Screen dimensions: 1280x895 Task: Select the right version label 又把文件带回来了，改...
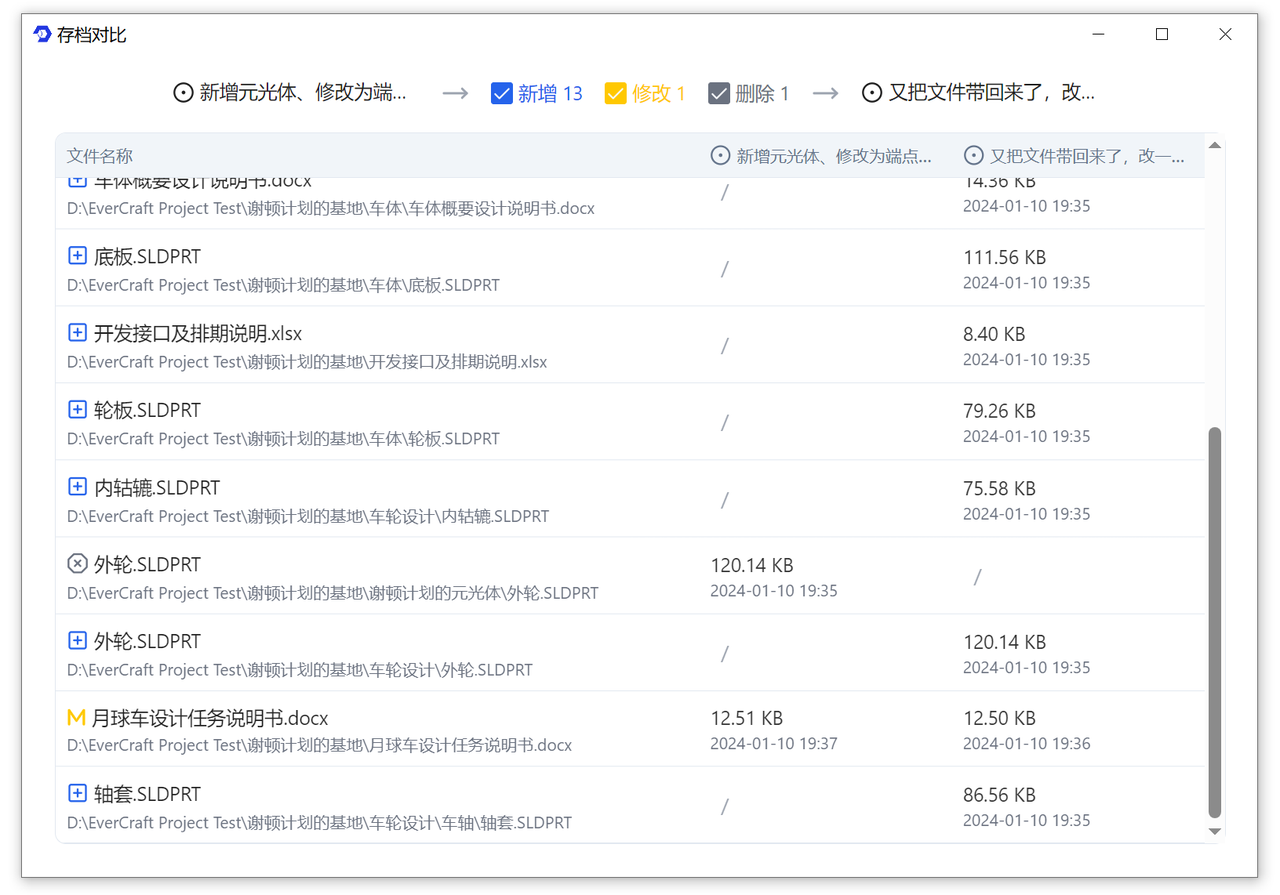coord(990,92)
